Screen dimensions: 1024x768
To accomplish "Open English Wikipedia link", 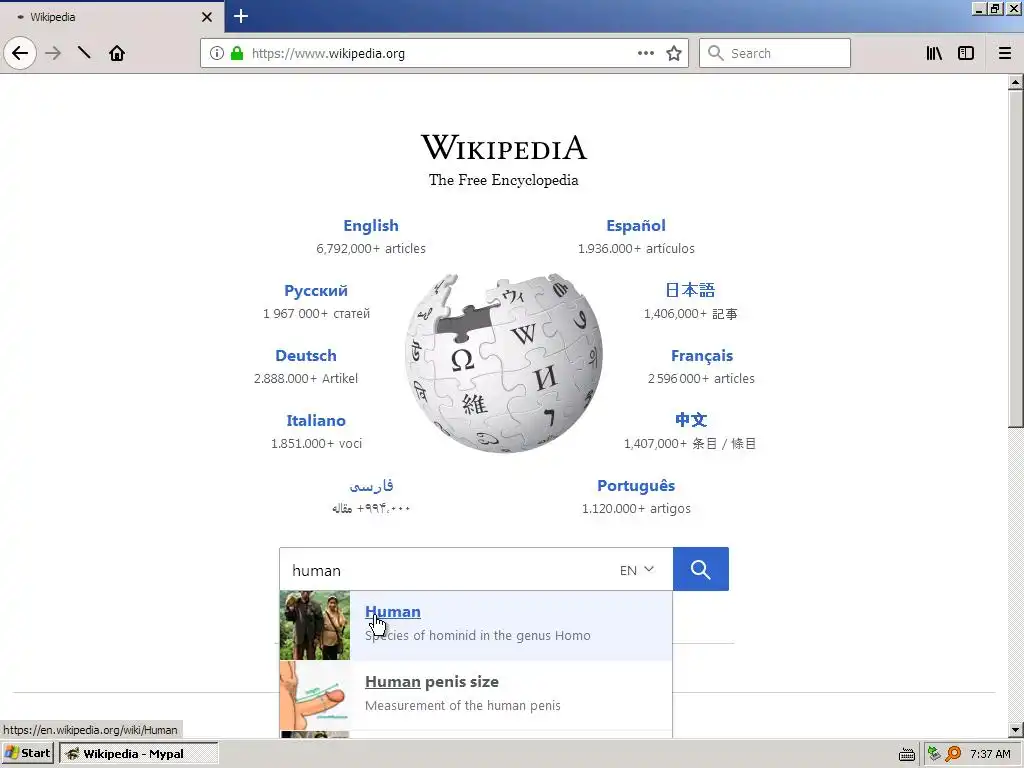I will pos(371,225).
